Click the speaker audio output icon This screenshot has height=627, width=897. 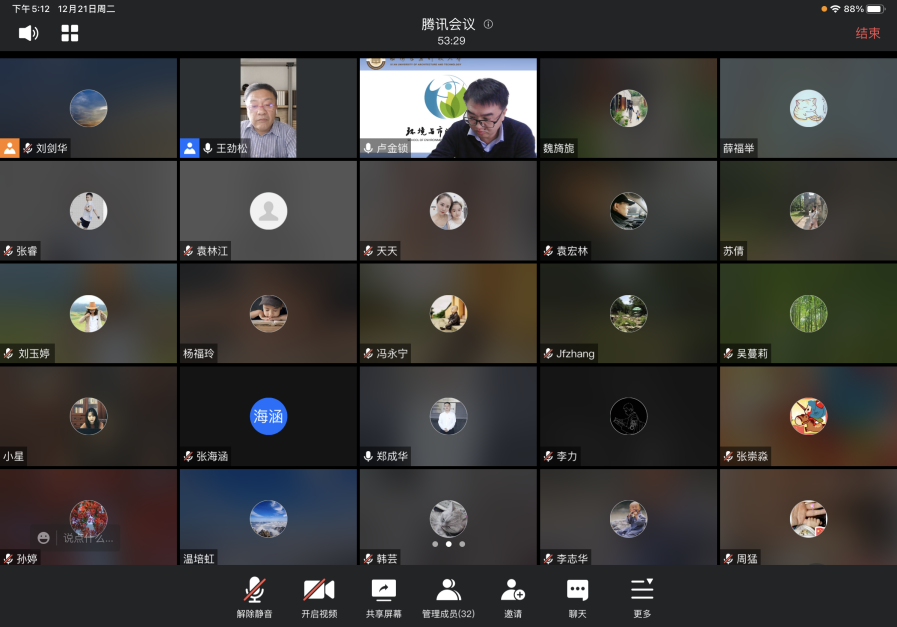point(28,33)
